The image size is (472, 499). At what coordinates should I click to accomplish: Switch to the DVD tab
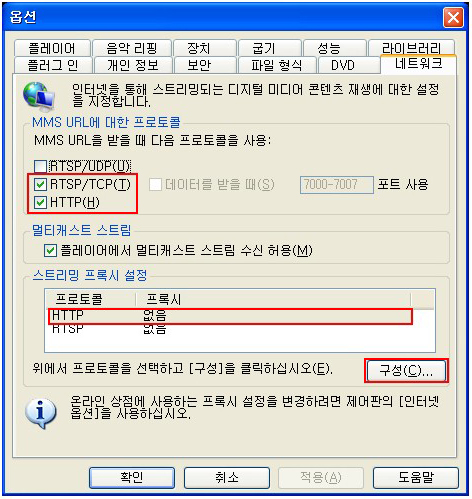[343, 65]
